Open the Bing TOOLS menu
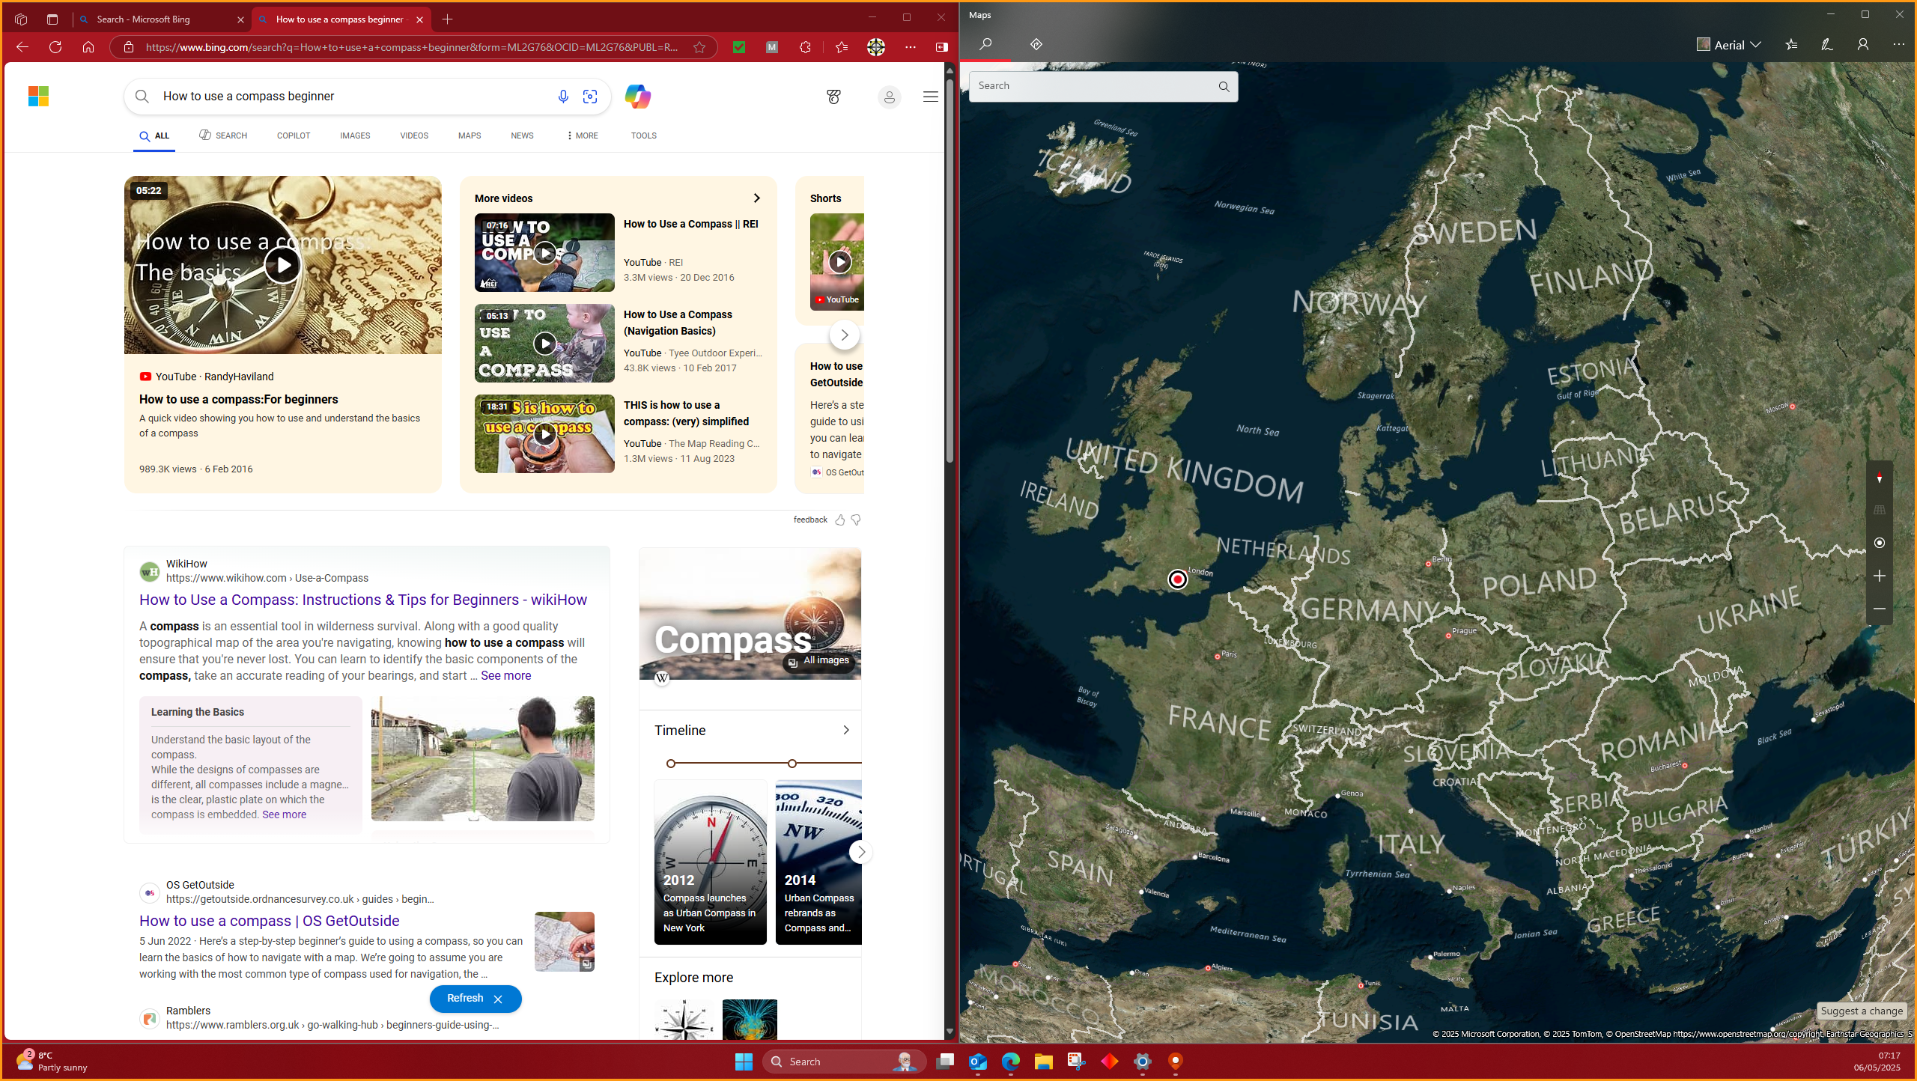Screen dimensions: 1917x1081 (x=644, y=136)
